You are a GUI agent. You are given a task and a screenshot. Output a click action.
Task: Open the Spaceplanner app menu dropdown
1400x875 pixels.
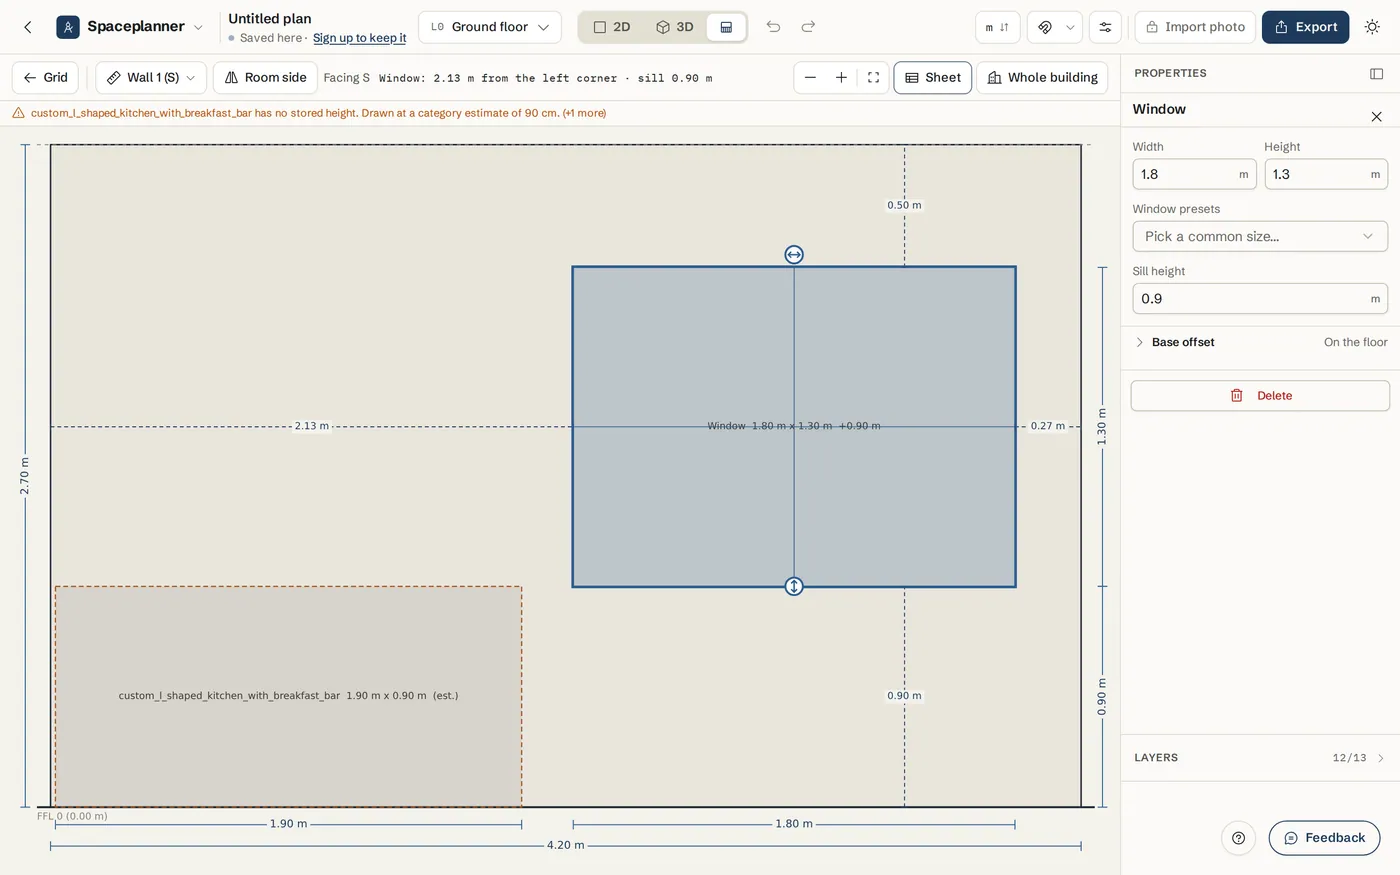point(198,27)
